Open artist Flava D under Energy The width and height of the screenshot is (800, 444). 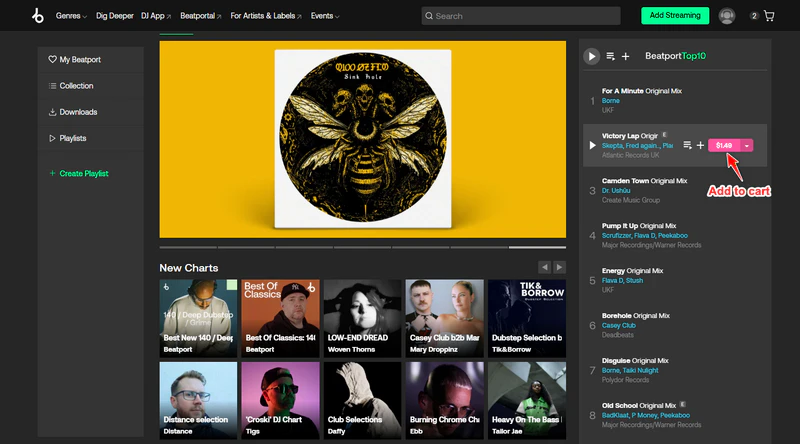[x=612, y=280]
